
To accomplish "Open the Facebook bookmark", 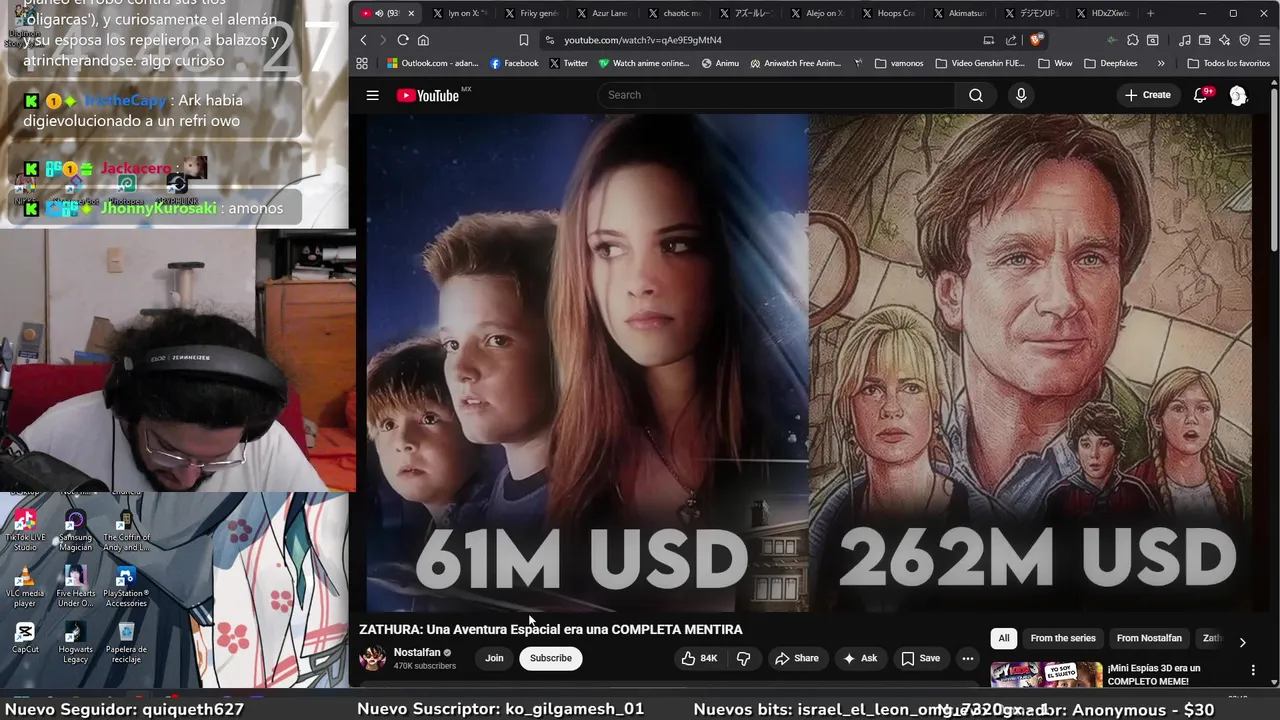I will pyautogui.click(x=514, y=63).
